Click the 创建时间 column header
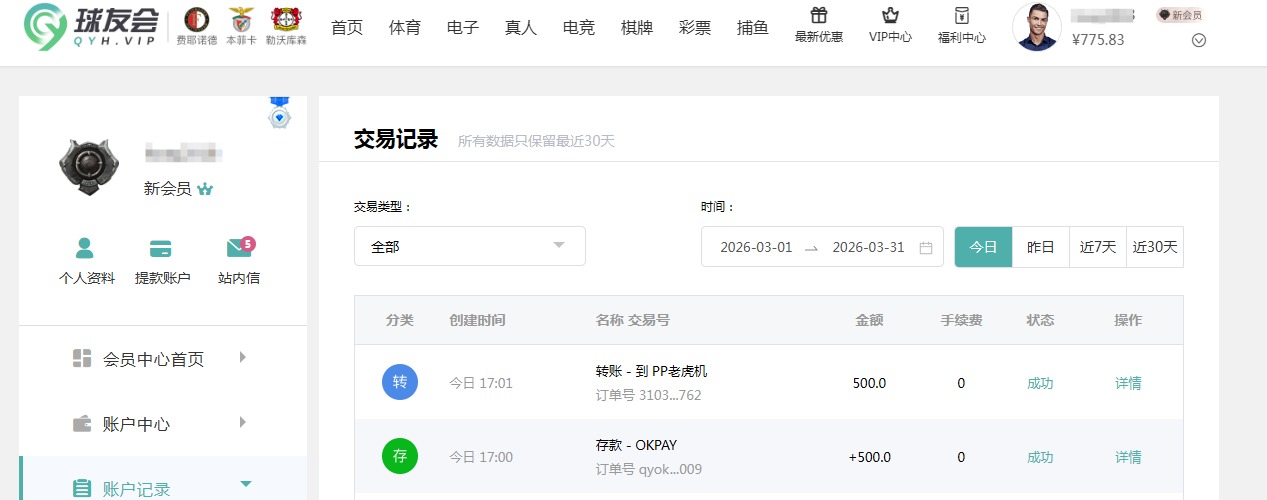This screenshot has width=1267, height=500. click(x=477, y=320)
